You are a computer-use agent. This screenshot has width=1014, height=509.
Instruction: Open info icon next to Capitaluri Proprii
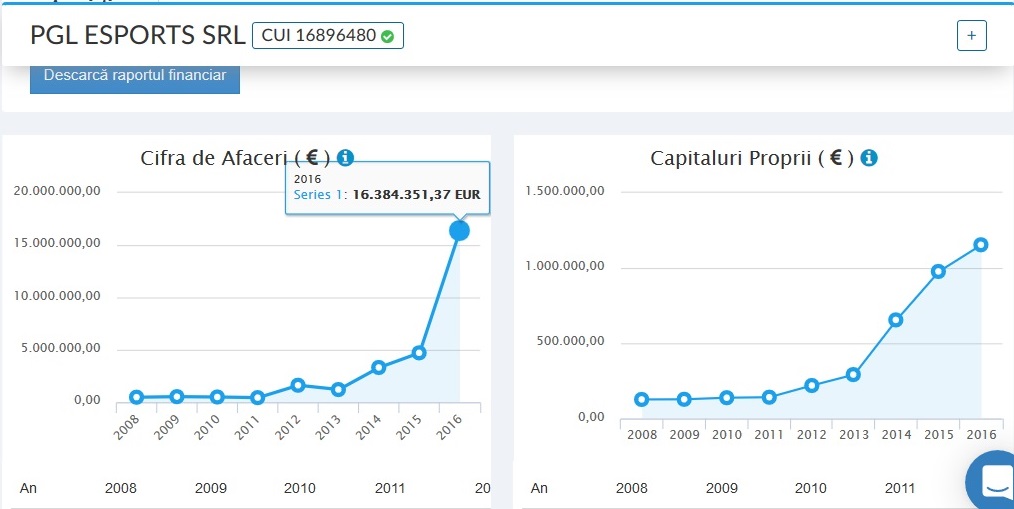point(869,157)
